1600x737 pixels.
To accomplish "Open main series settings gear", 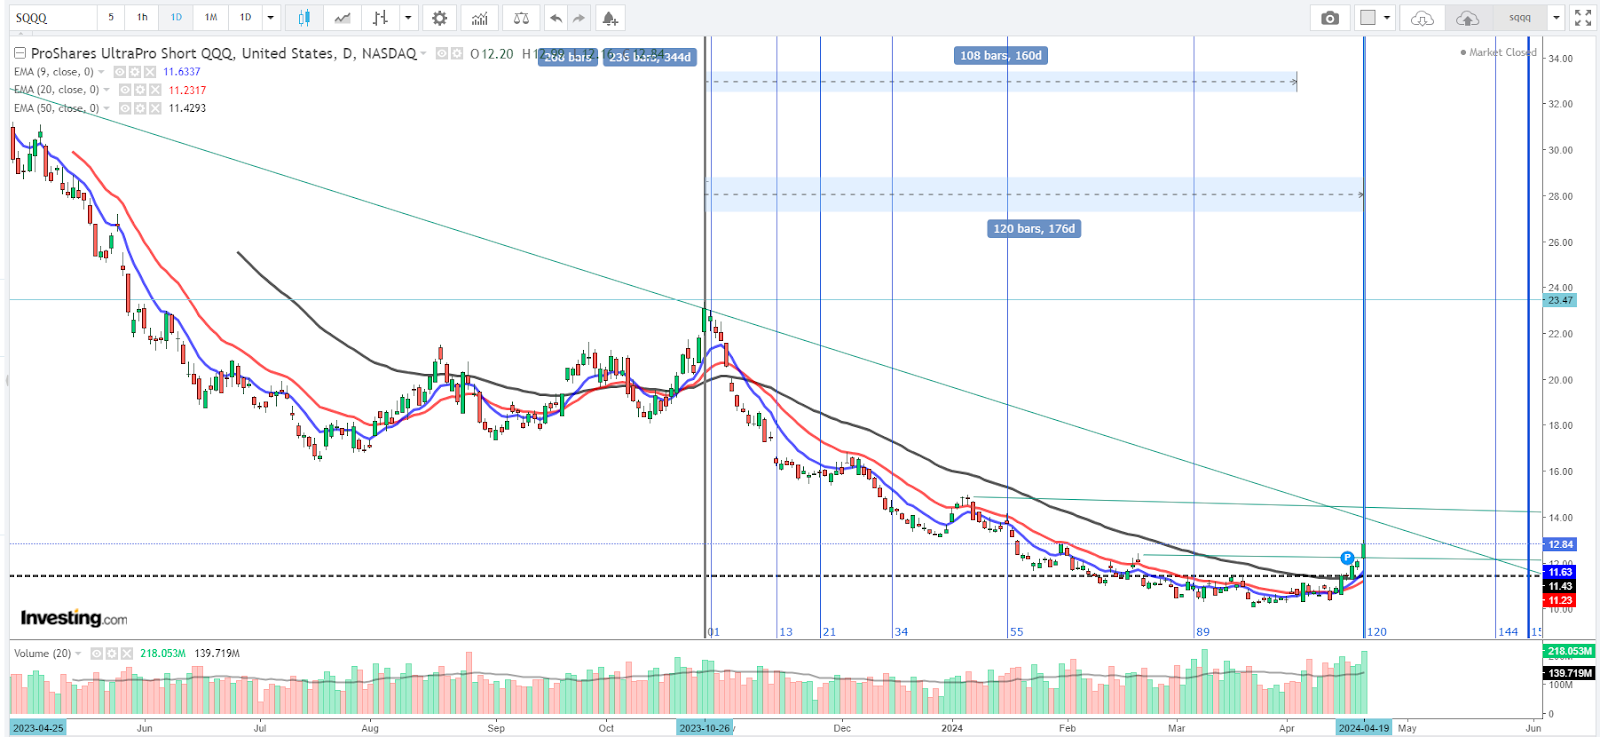I will pos(457,54).
